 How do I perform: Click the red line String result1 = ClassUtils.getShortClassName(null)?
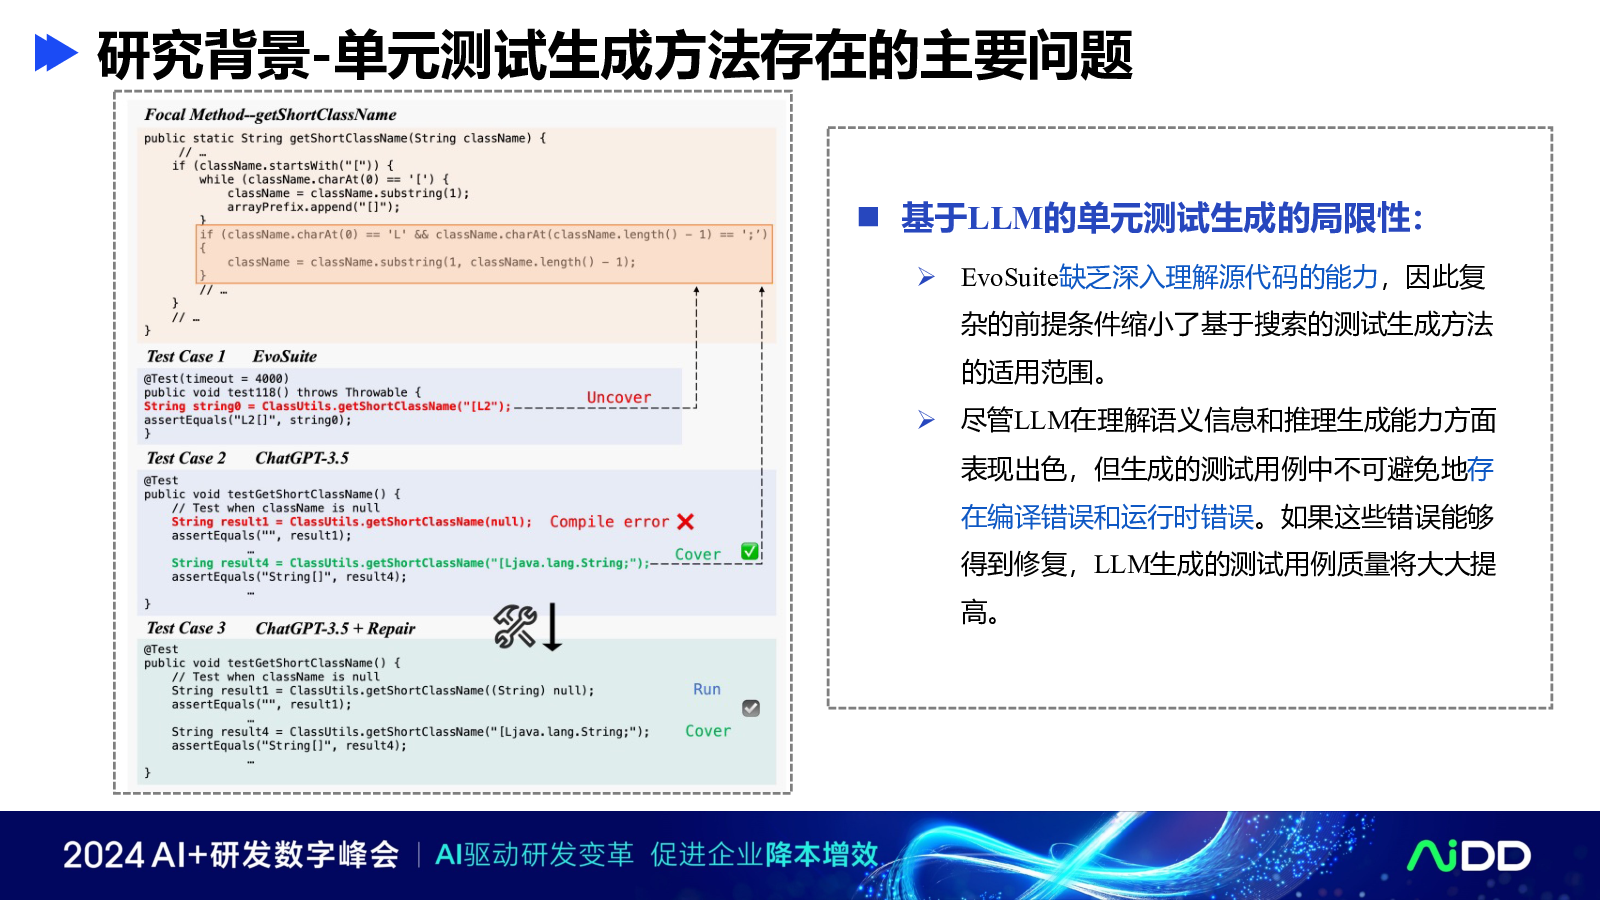351,522
